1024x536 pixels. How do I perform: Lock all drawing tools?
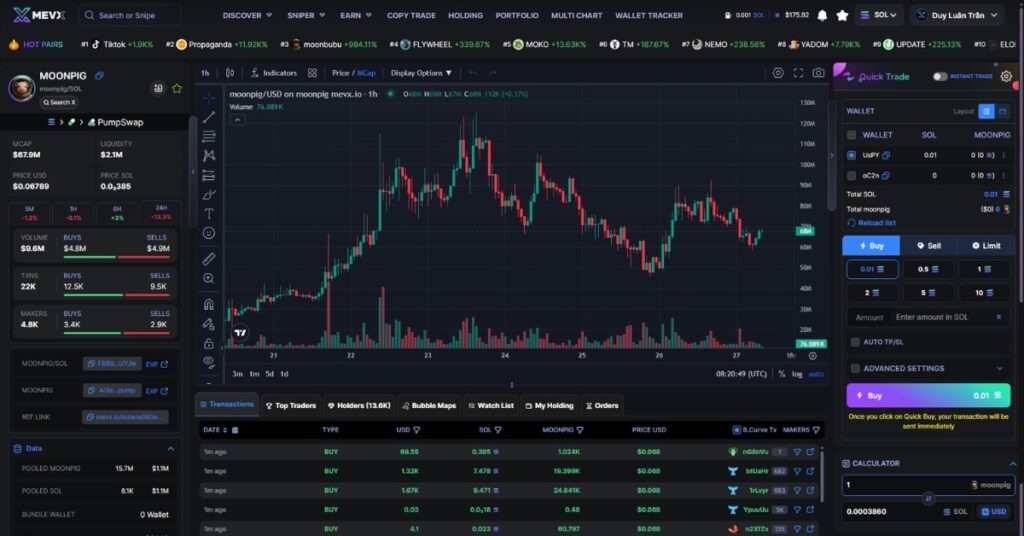209,343
